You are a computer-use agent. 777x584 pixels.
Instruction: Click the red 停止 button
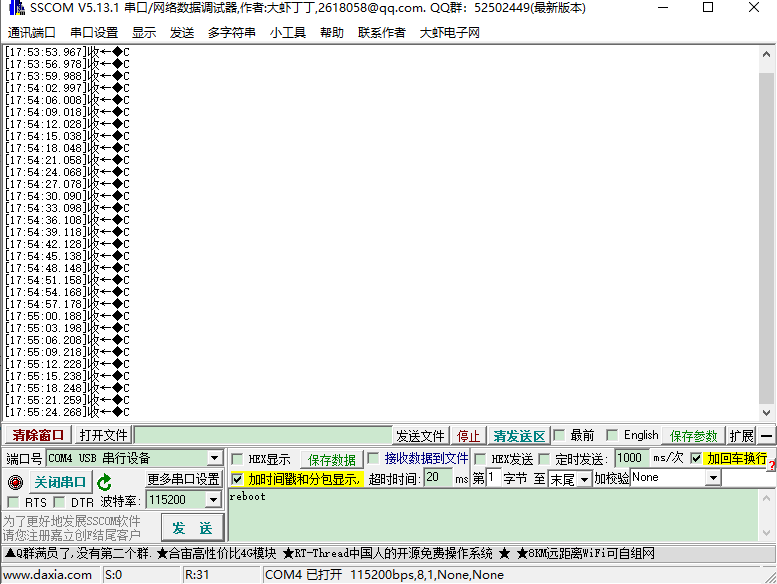(468, 436)
